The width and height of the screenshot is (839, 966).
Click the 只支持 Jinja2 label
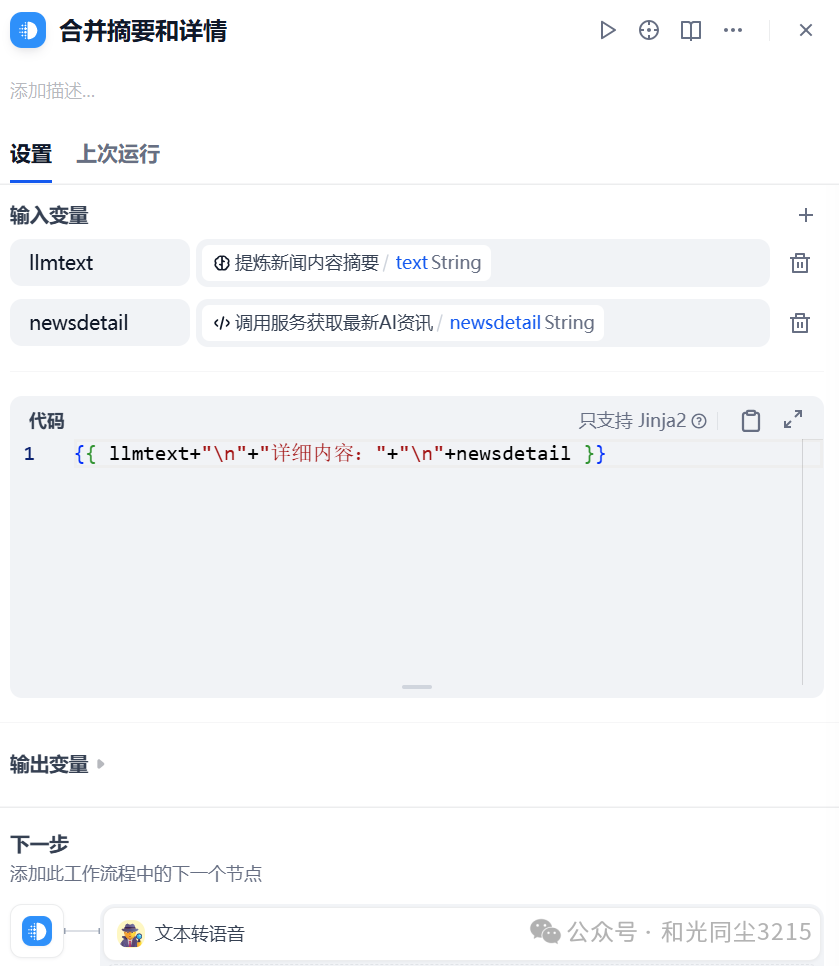632,421
